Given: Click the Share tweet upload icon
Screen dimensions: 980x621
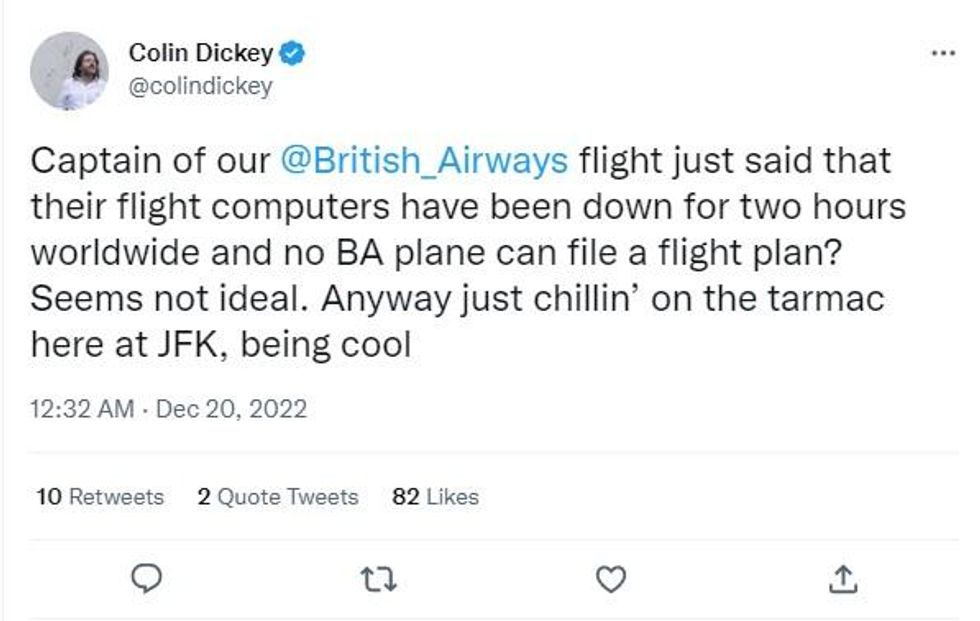Looking at the screenshot, I should 843,578.
